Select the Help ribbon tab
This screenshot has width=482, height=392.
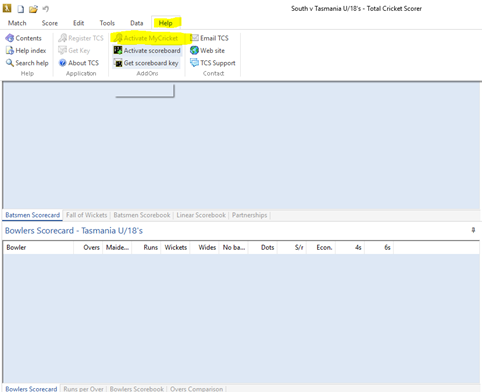(x=166, y=23)
